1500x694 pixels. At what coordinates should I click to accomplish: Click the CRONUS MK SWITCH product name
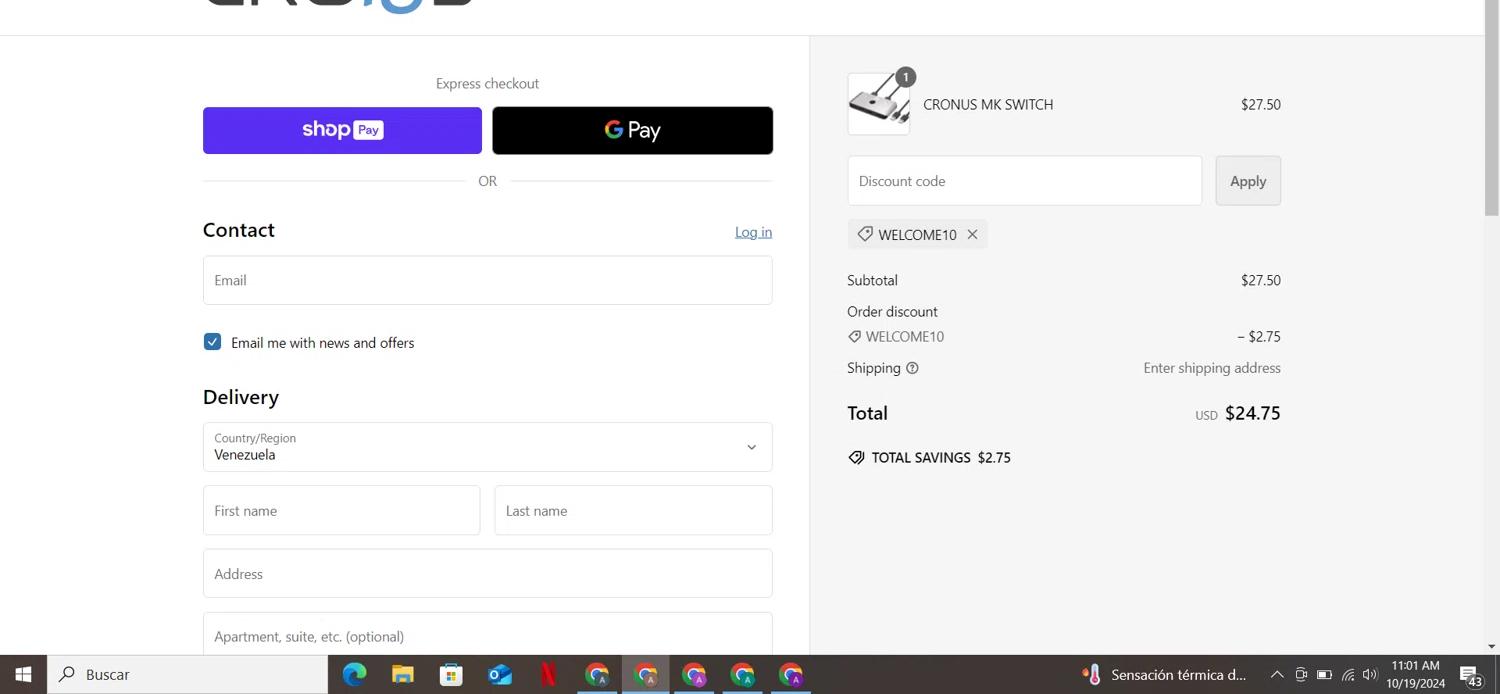point(988,104)
